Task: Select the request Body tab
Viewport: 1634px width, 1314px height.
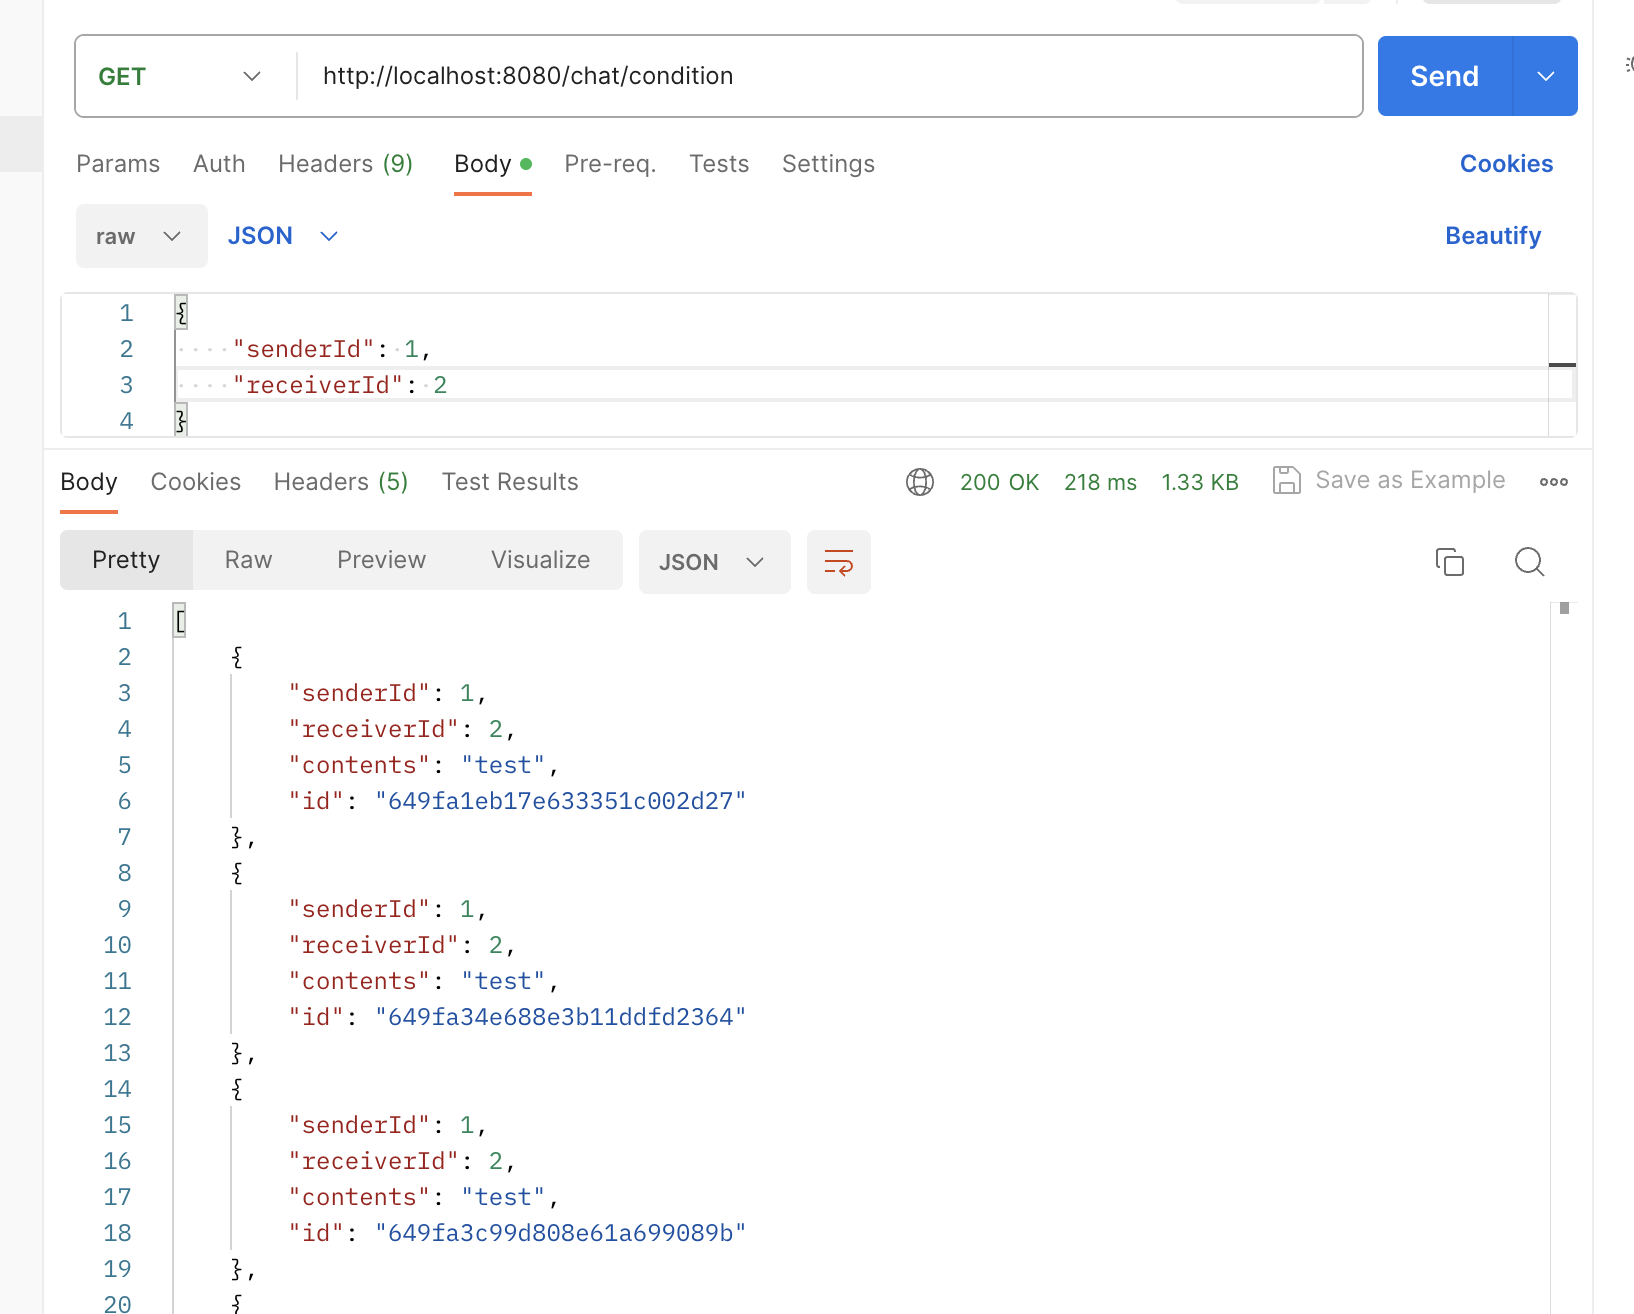Action: tap(492, 164)
